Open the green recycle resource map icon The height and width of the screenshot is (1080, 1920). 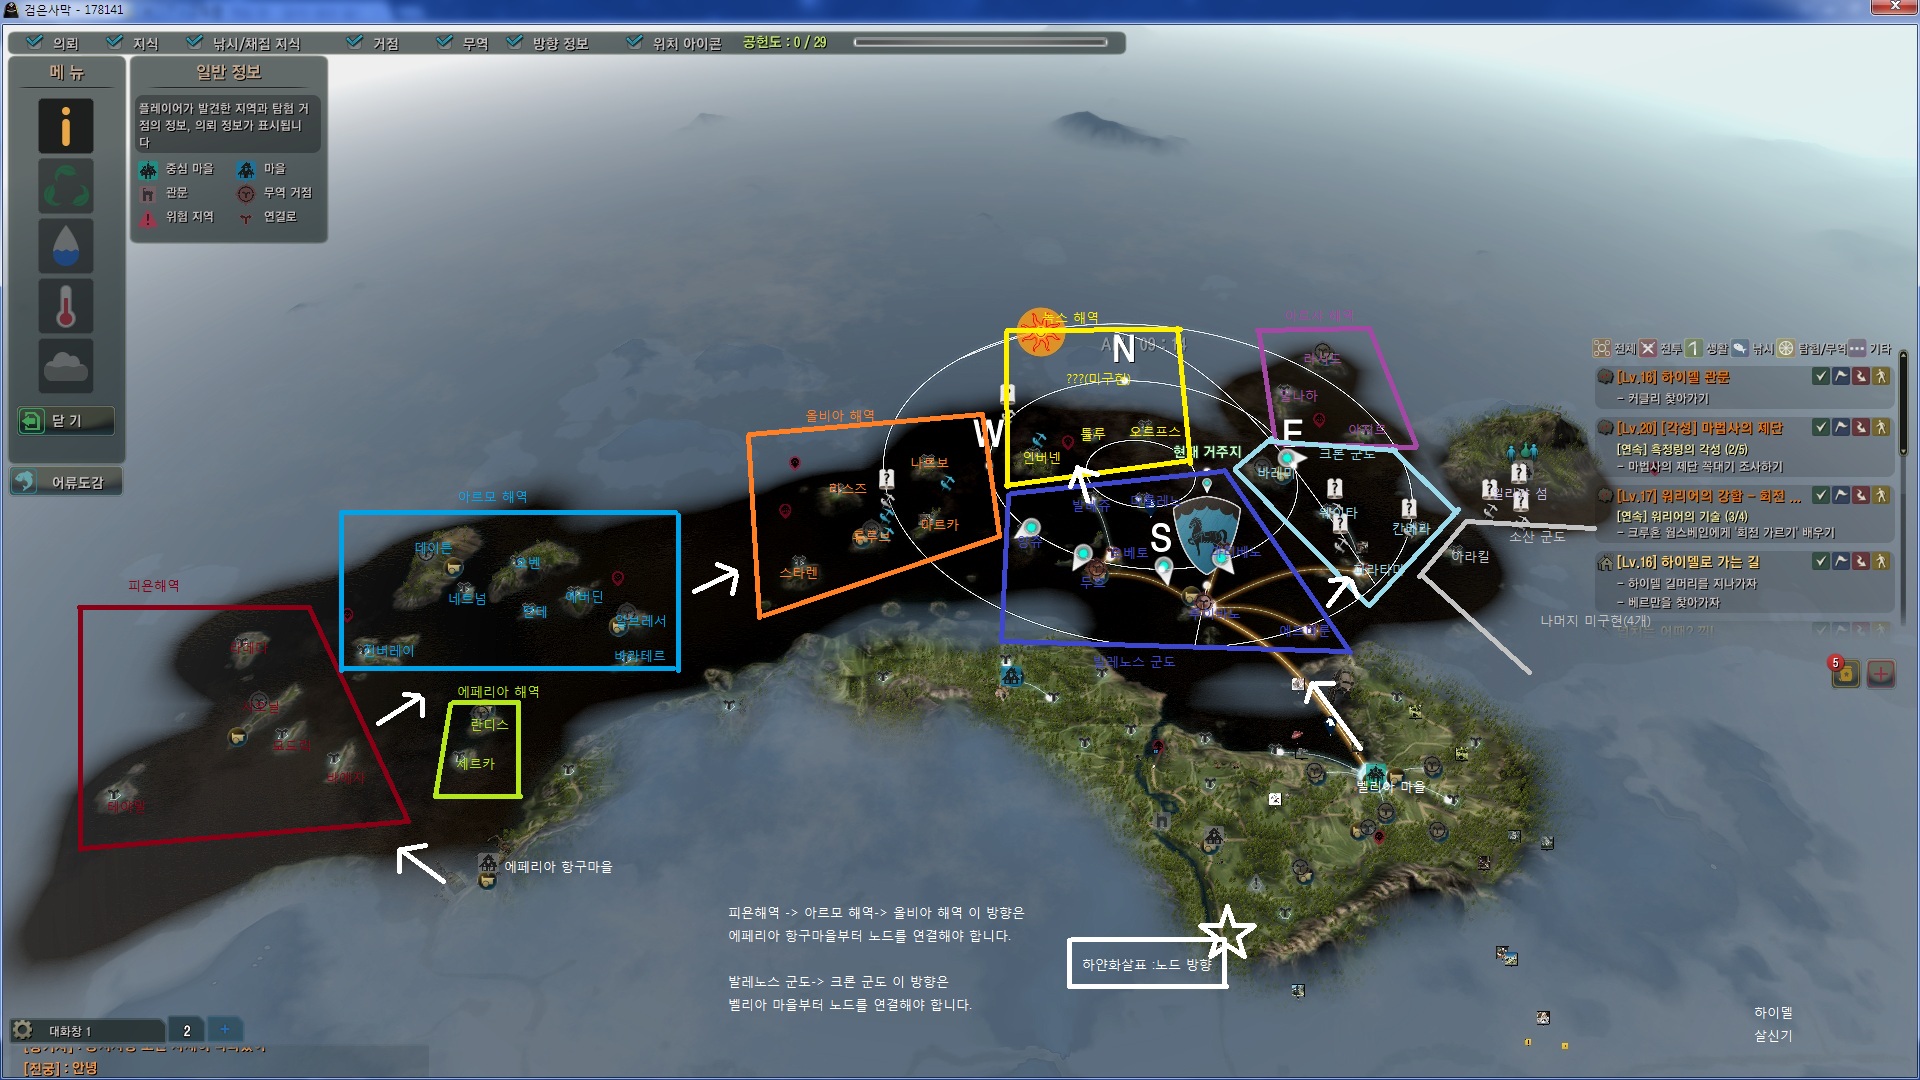pos(66,186)
